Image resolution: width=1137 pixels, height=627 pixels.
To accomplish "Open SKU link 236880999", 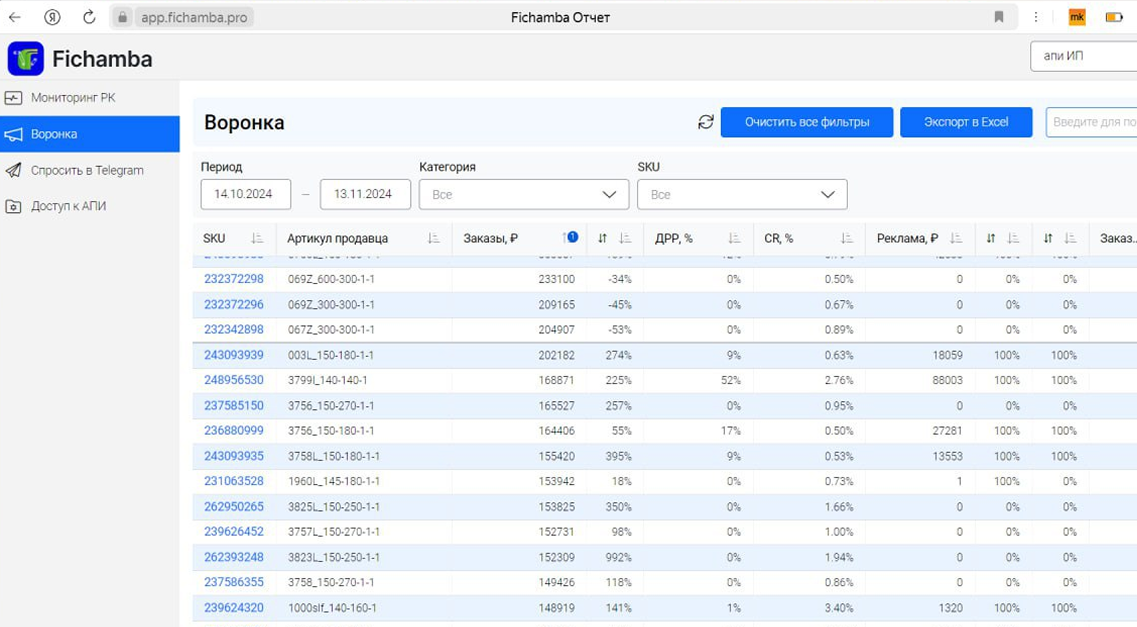I will tap(233, 431).
